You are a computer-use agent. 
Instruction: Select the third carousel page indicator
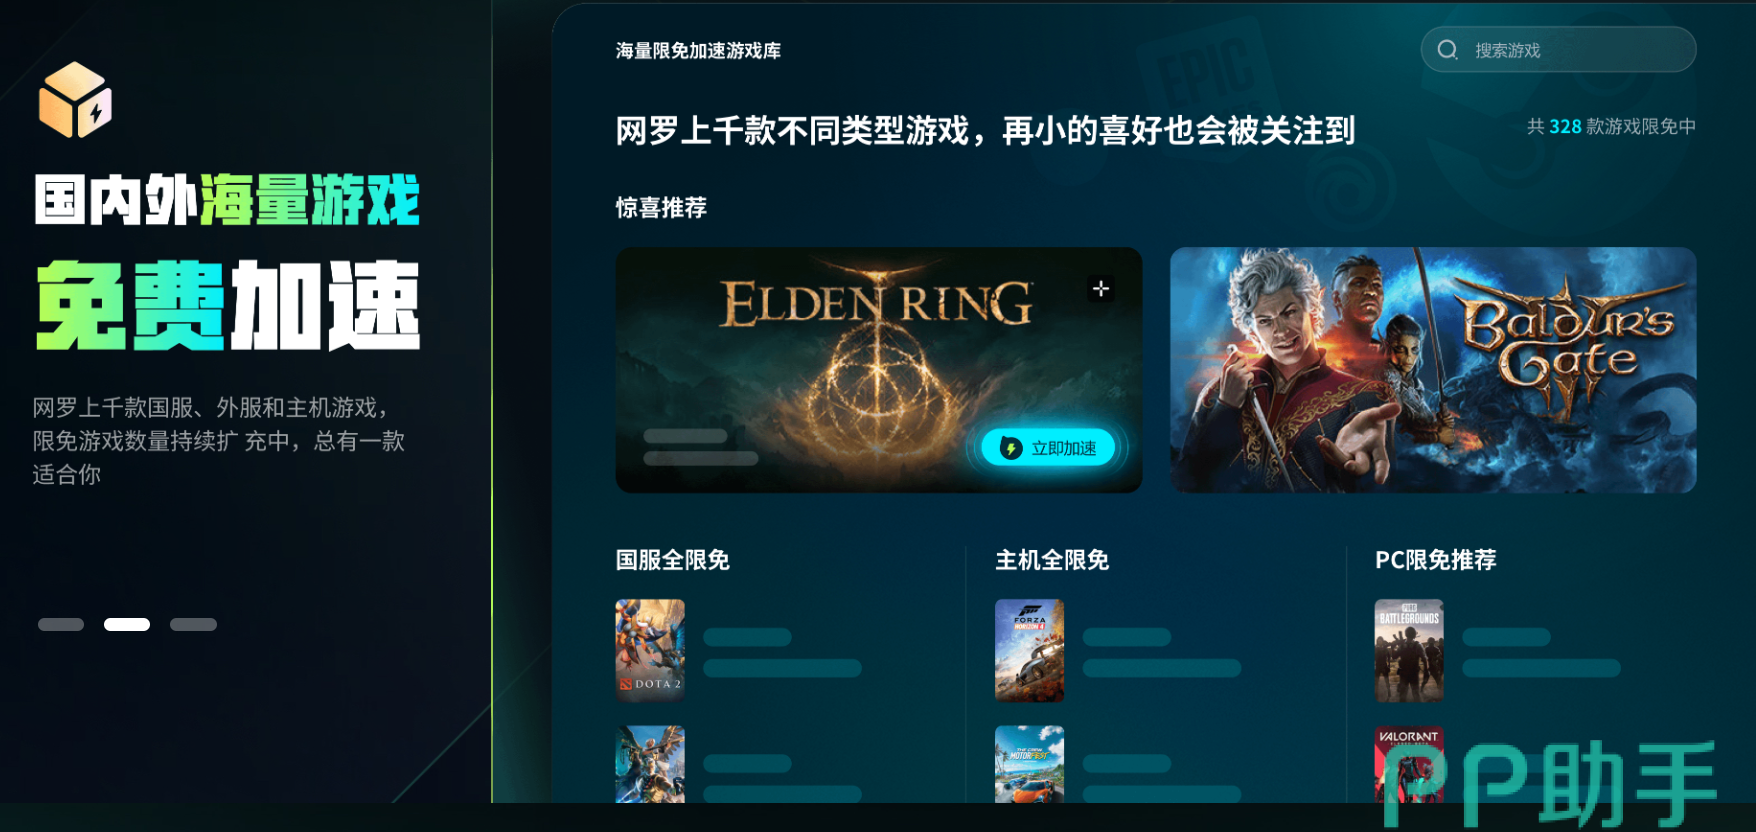pyautogui.click(x=193, y=624)
